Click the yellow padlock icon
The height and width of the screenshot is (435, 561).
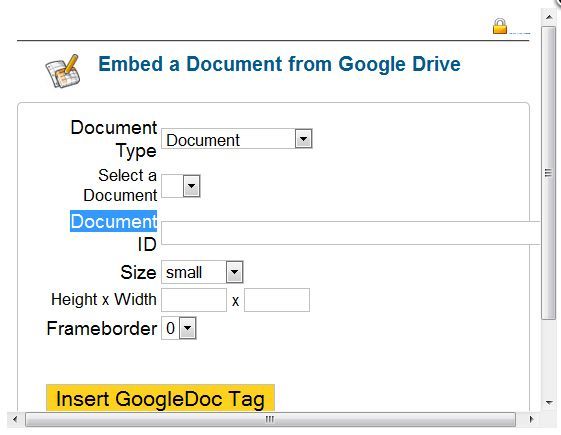(500, 26)
